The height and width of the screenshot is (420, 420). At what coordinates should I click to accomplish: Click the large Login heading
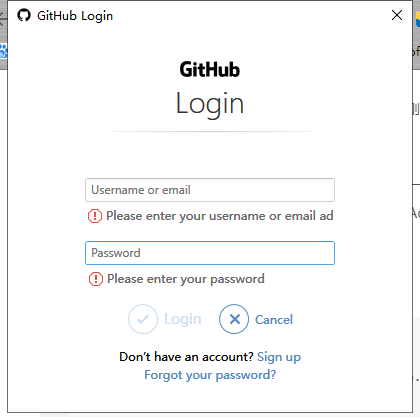[x=210, y=104]
